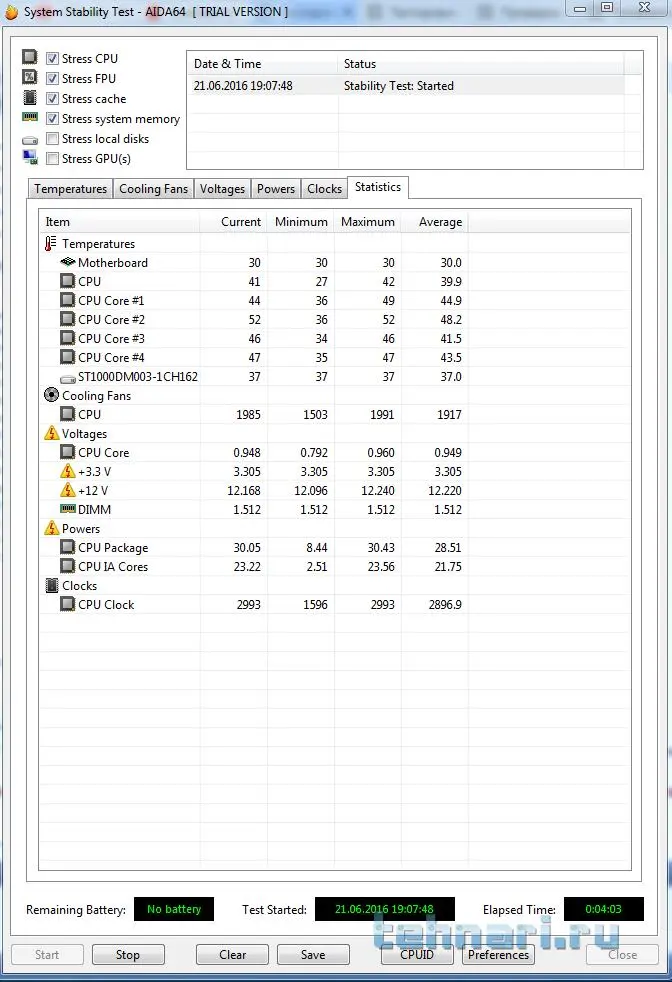
Task: Click the chip icon of CPU Core #1 row
Action: [x=67, y=300]
